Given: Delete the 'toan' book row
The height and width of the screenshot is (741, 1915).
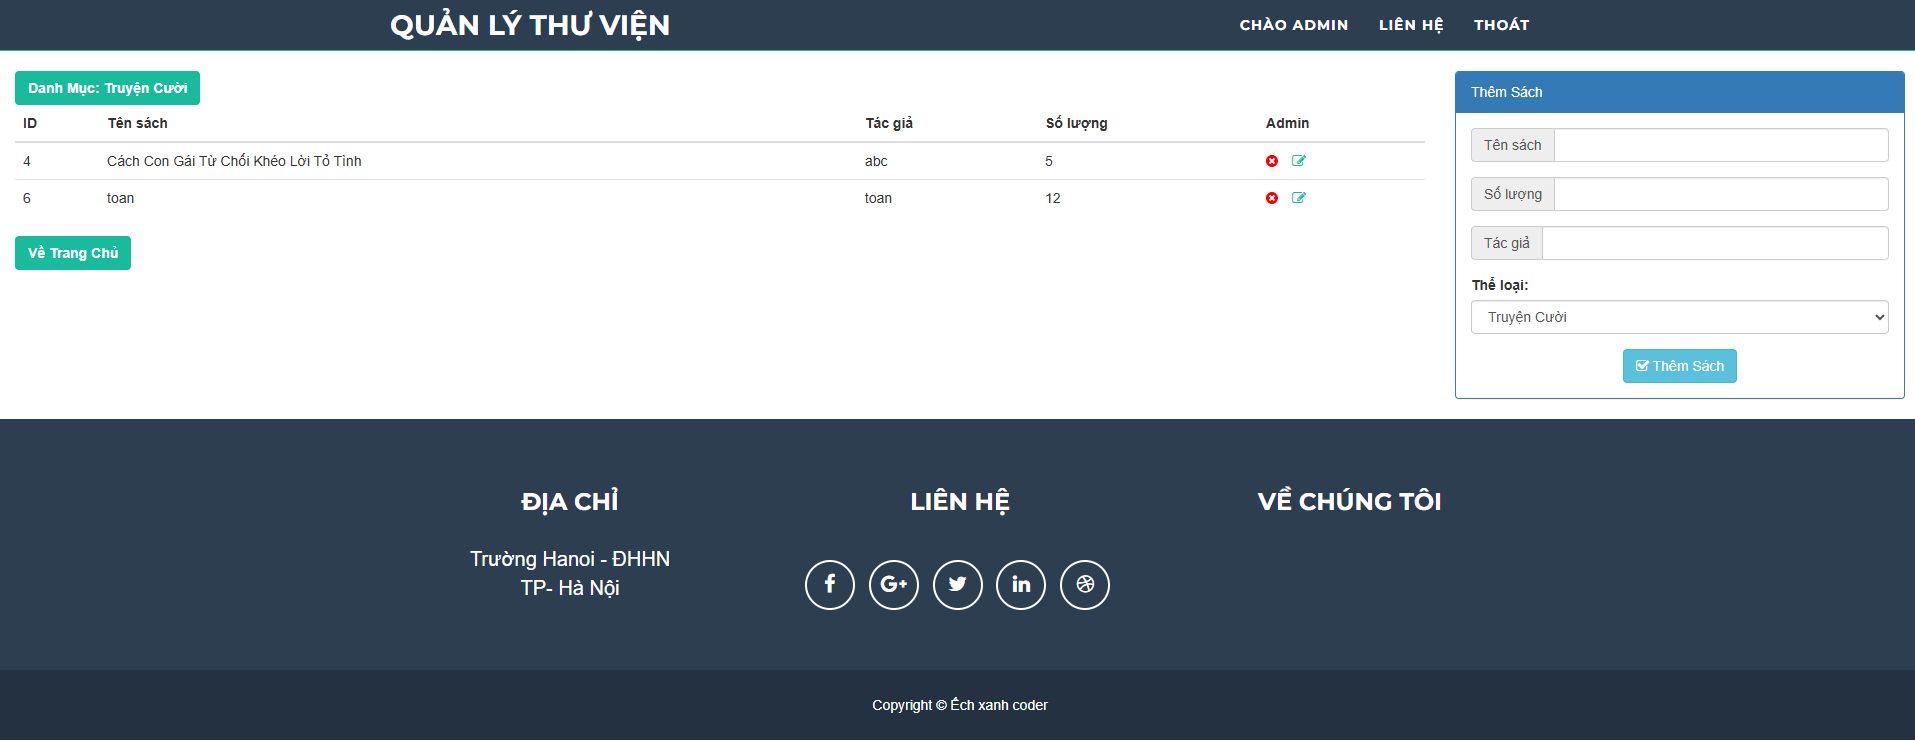Looking at the screenshot, I should 1271,198.
